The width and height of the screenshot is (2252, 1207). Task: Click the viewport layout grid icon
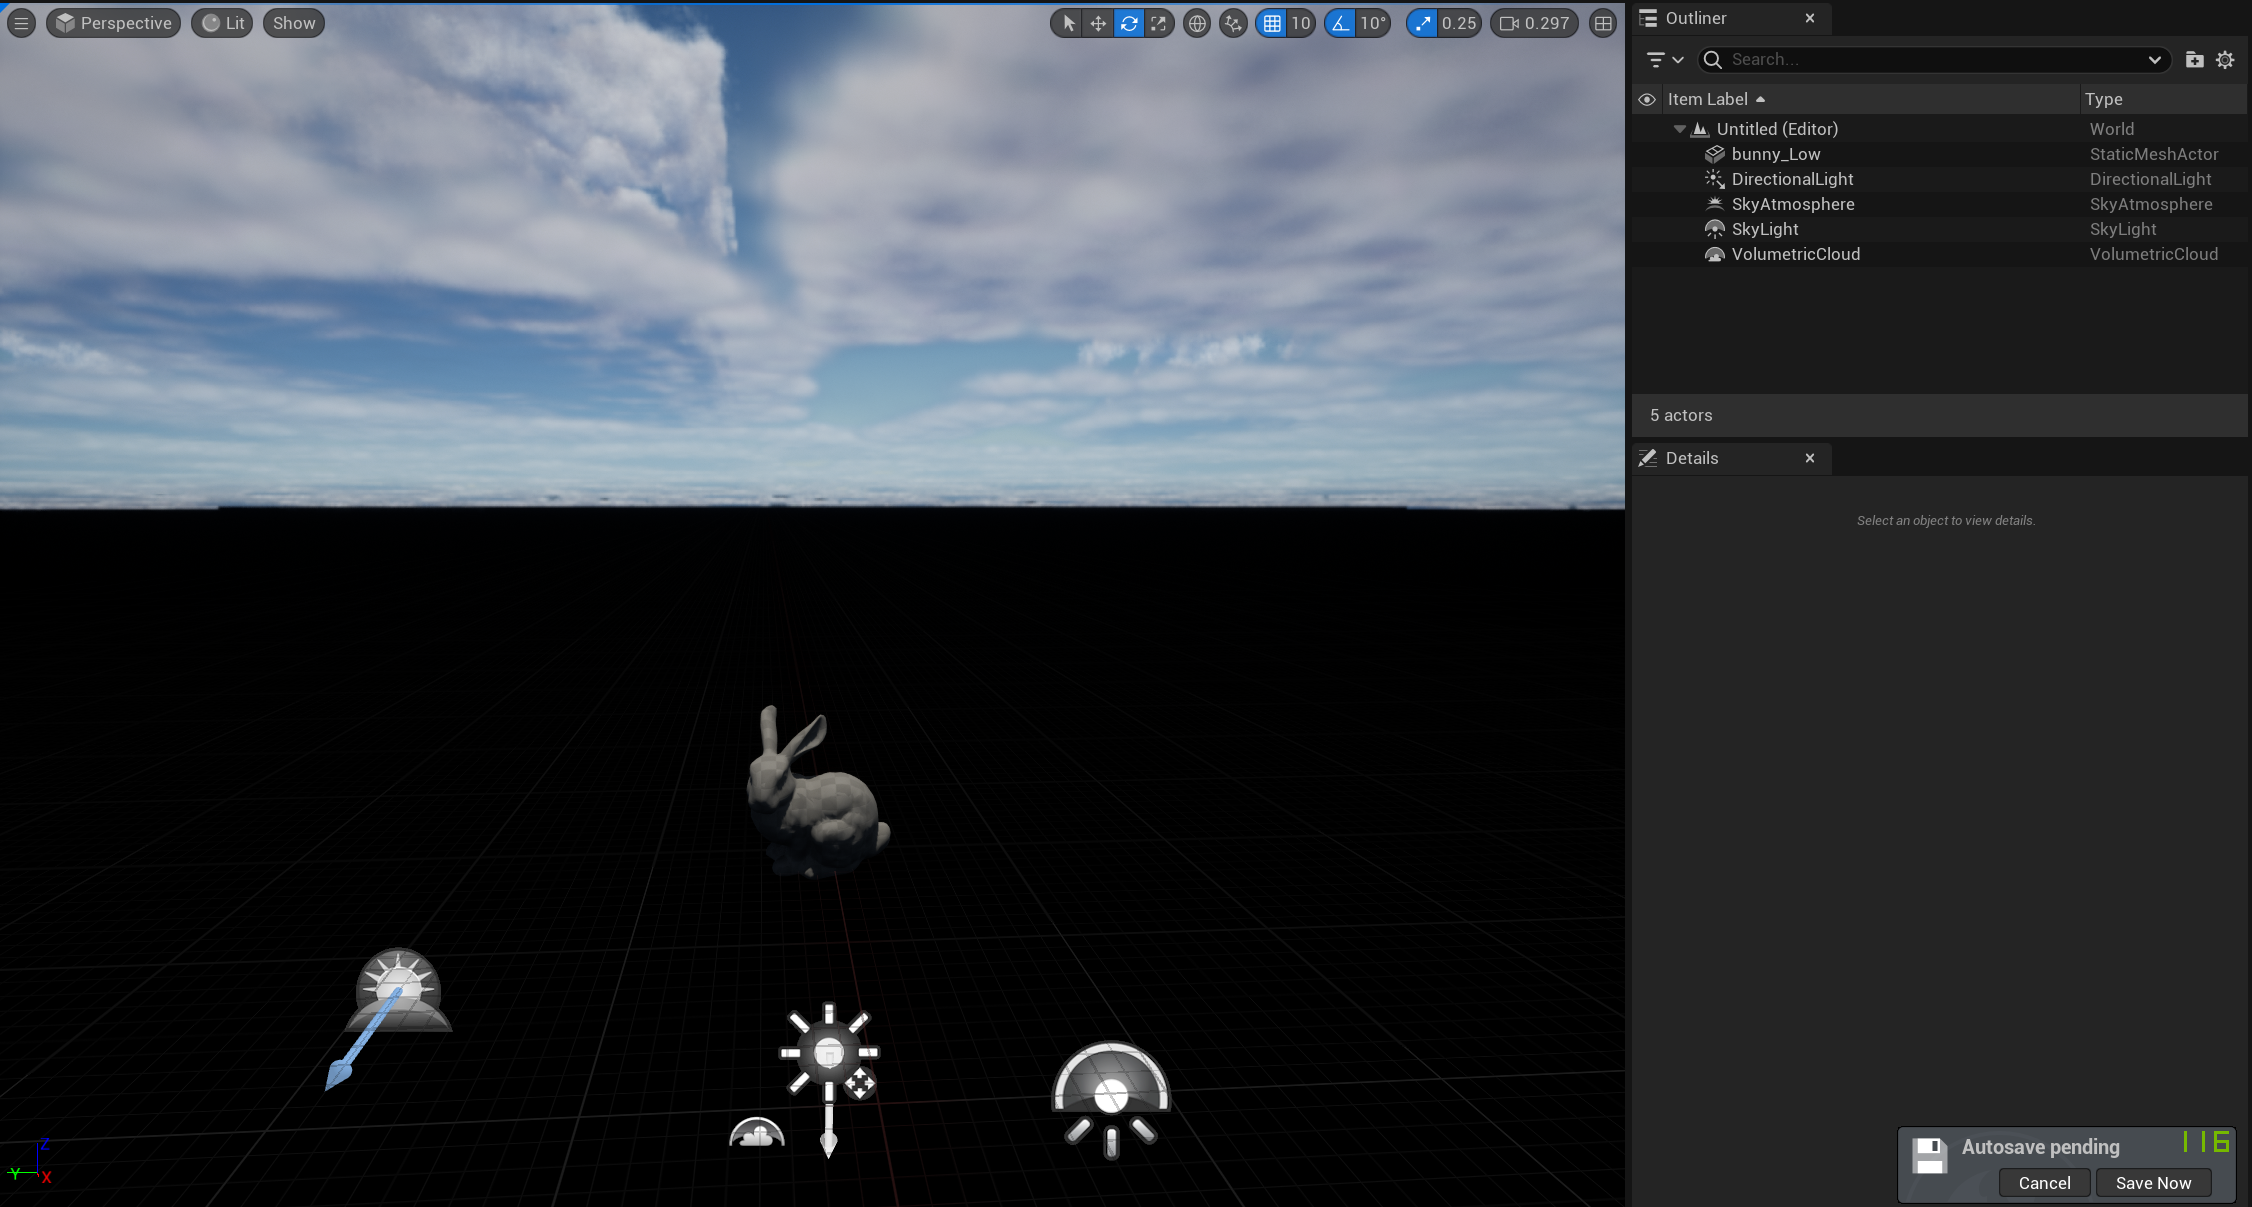(1603, 23)
